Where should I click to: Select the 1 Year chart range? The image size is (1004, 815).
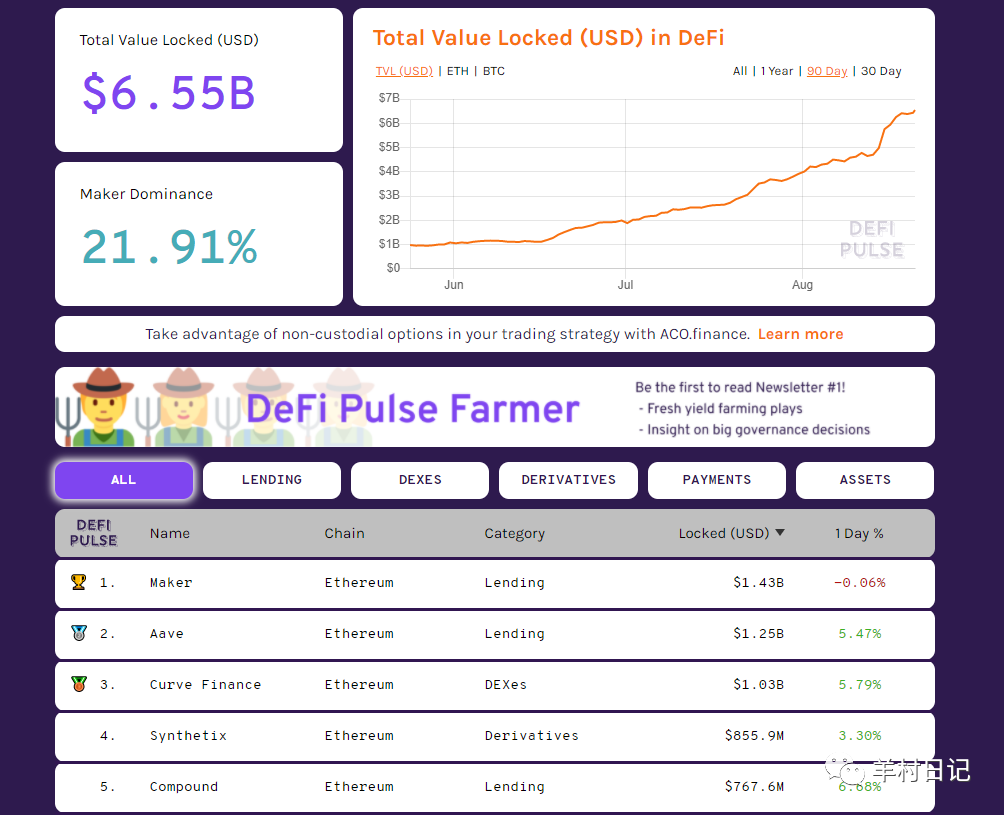[x=777, y=71]
